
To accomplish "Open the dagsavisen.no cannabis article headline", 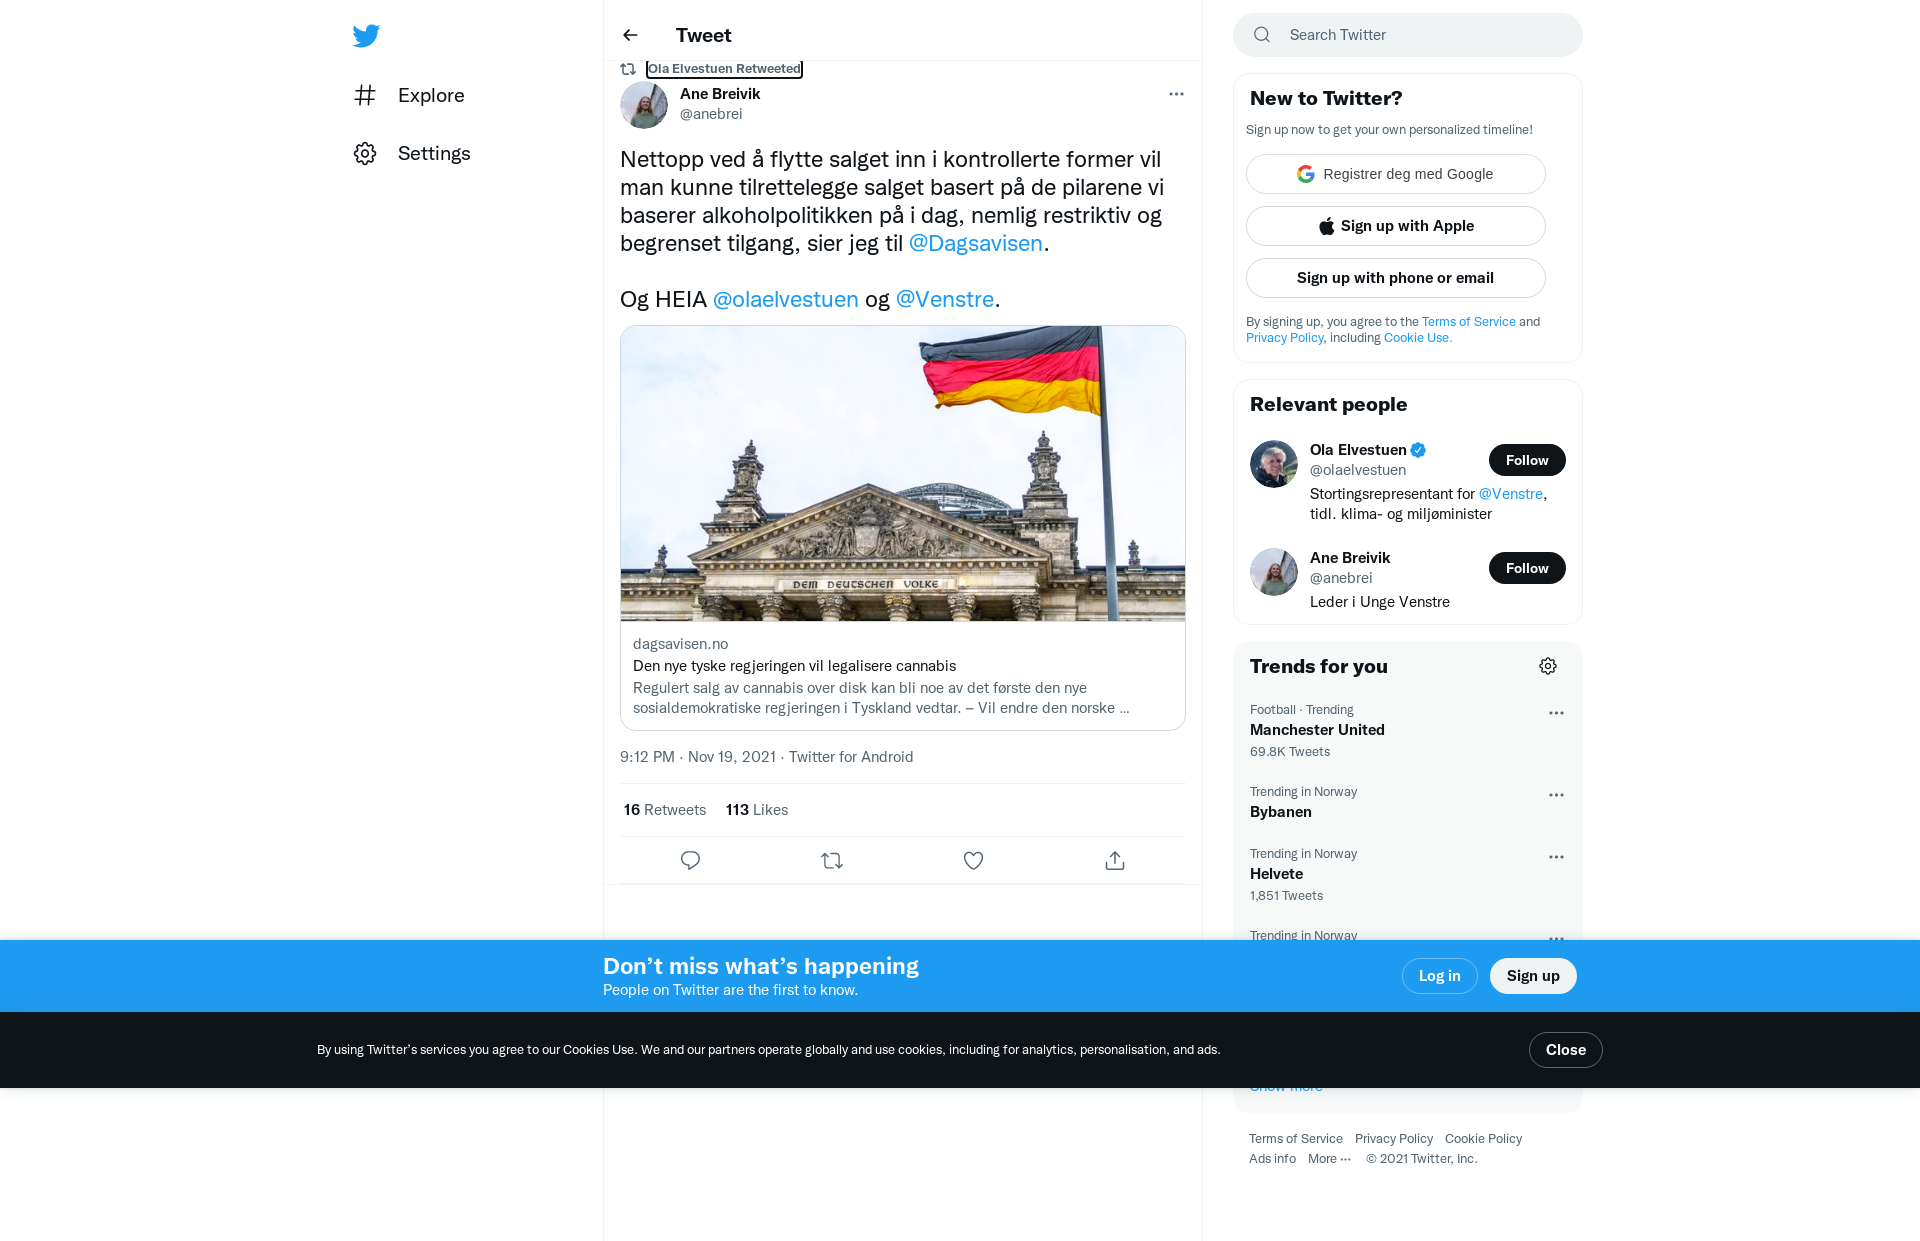I will pyautogui.click(x=794, y=666).
